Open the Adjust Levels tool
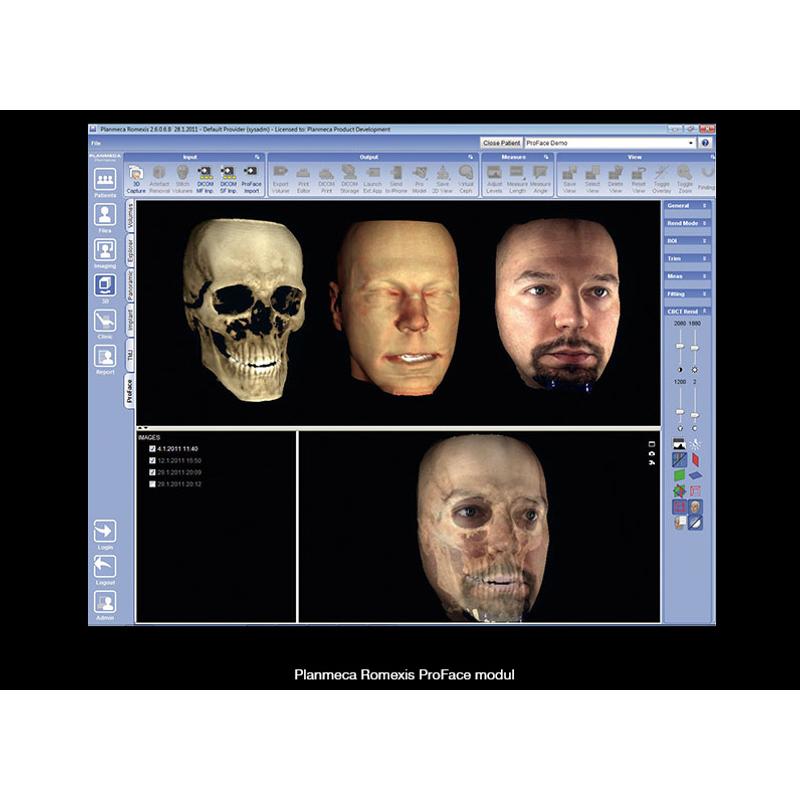The width and height of the screenshot is (800, 800). (494, 179)
